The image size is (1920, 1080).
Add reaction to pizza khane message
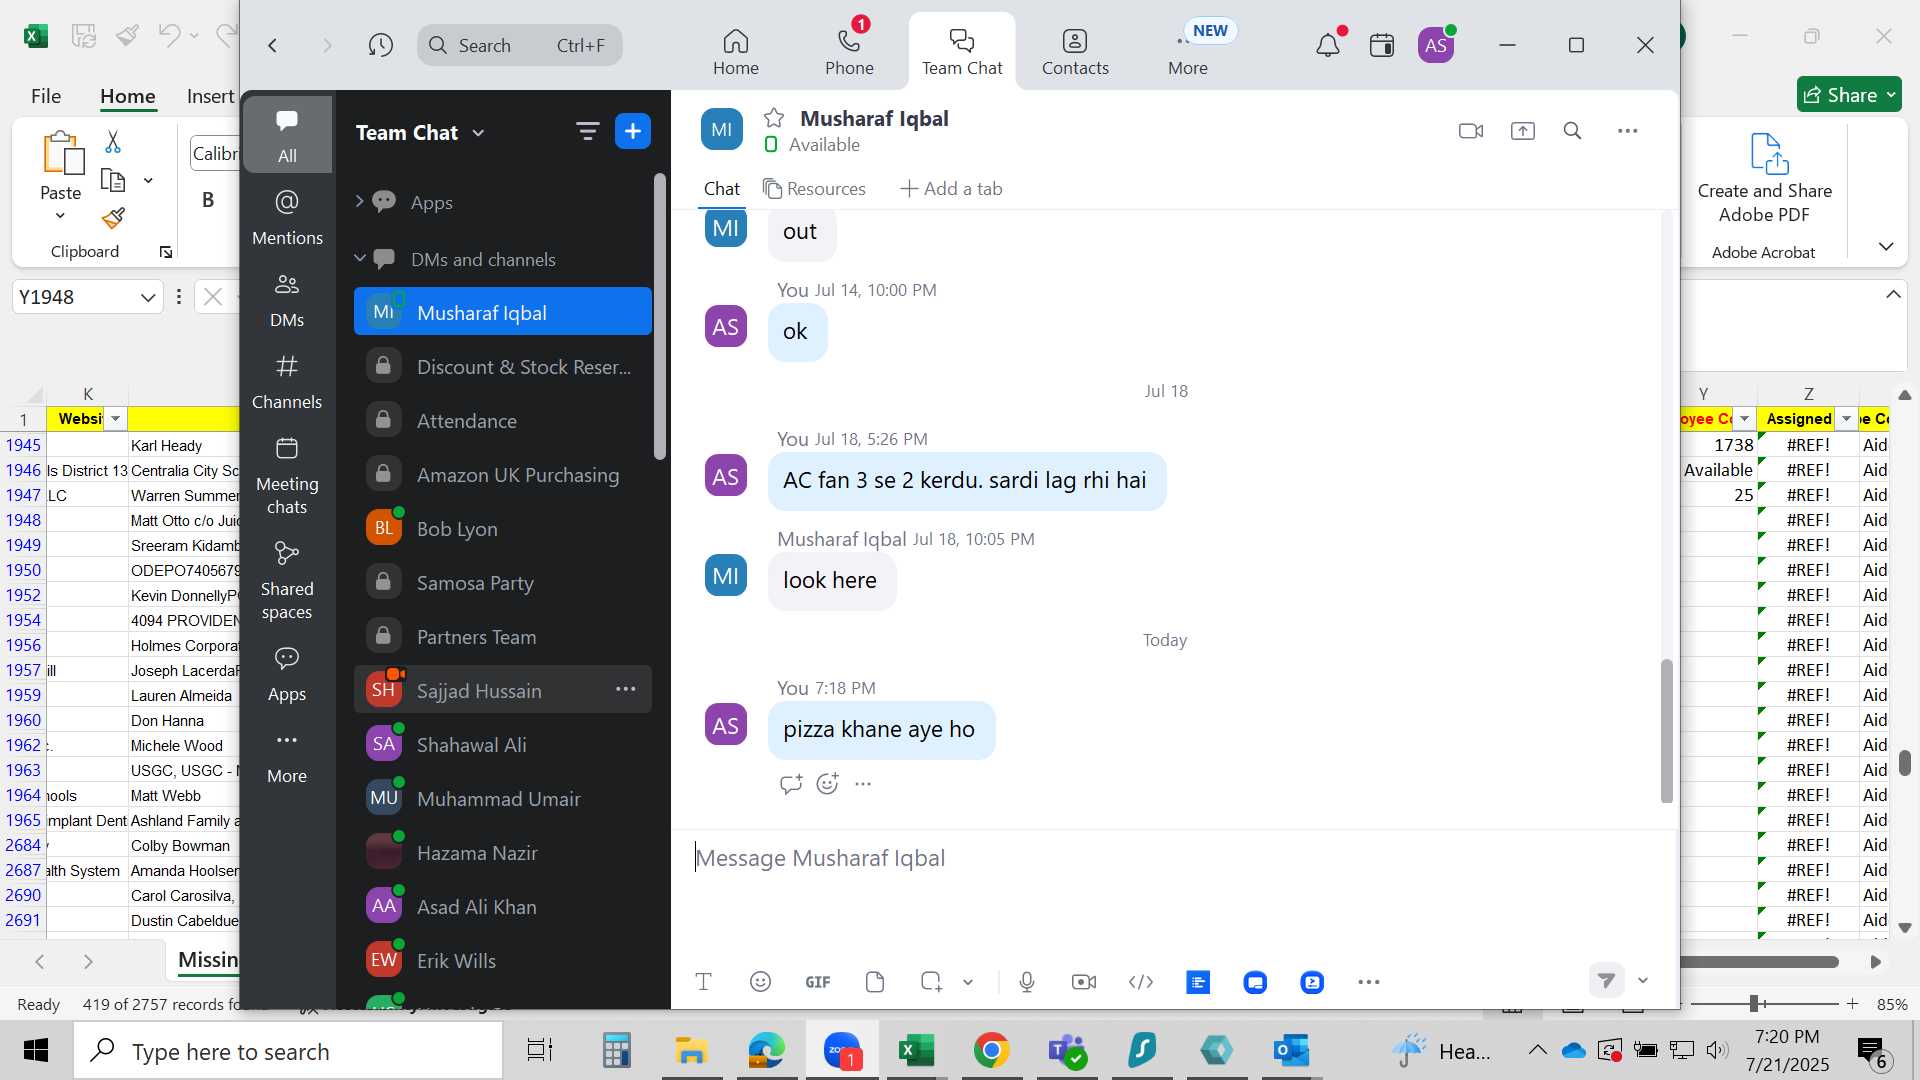(x=827, y=784)
